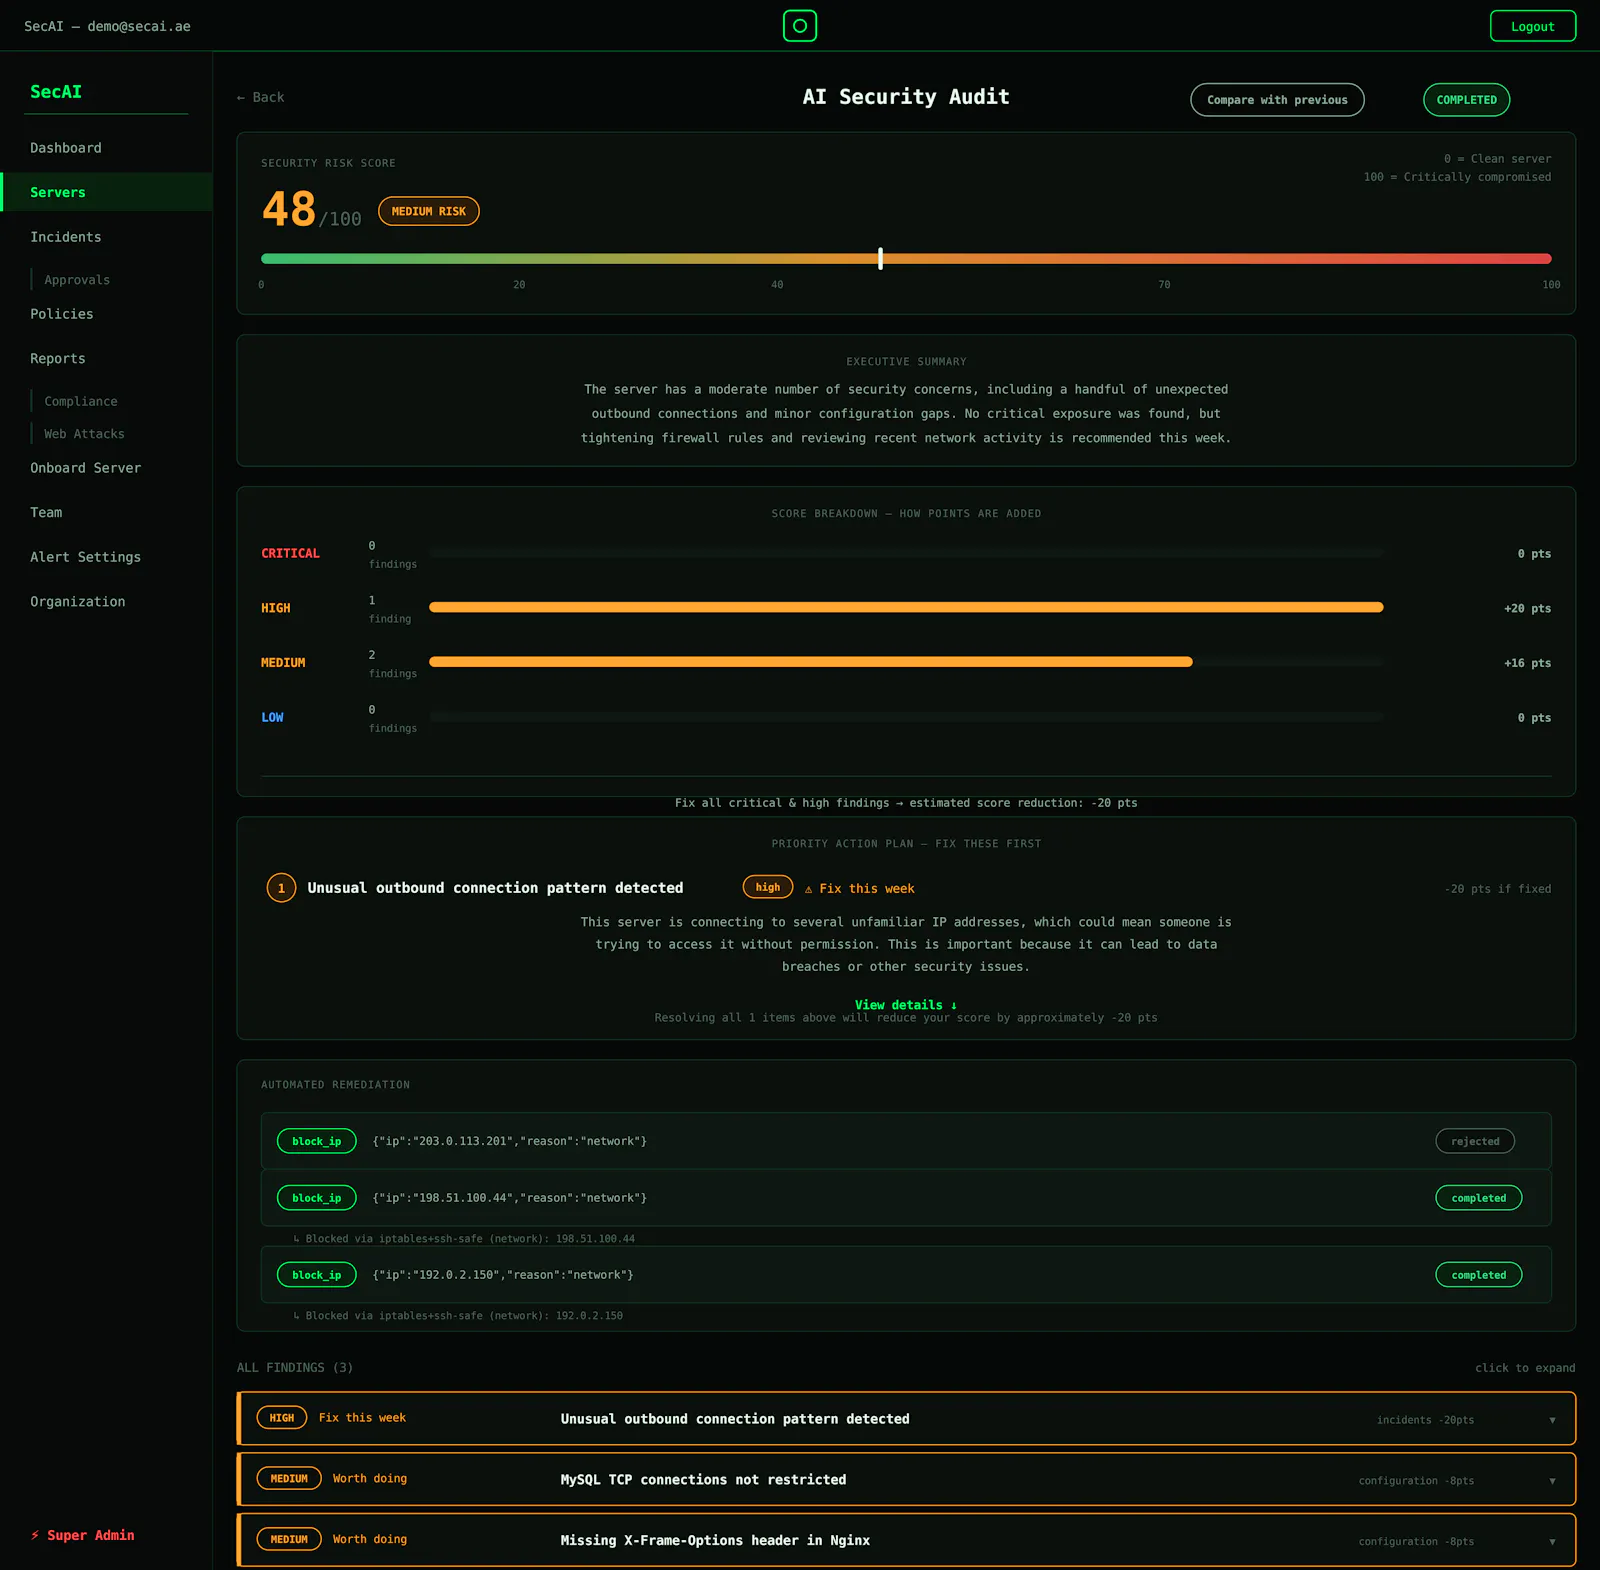Click the Super Admin label
Viewport: 1600px width, 1570px height.
pyautogui.click(x=82, y=1535)
